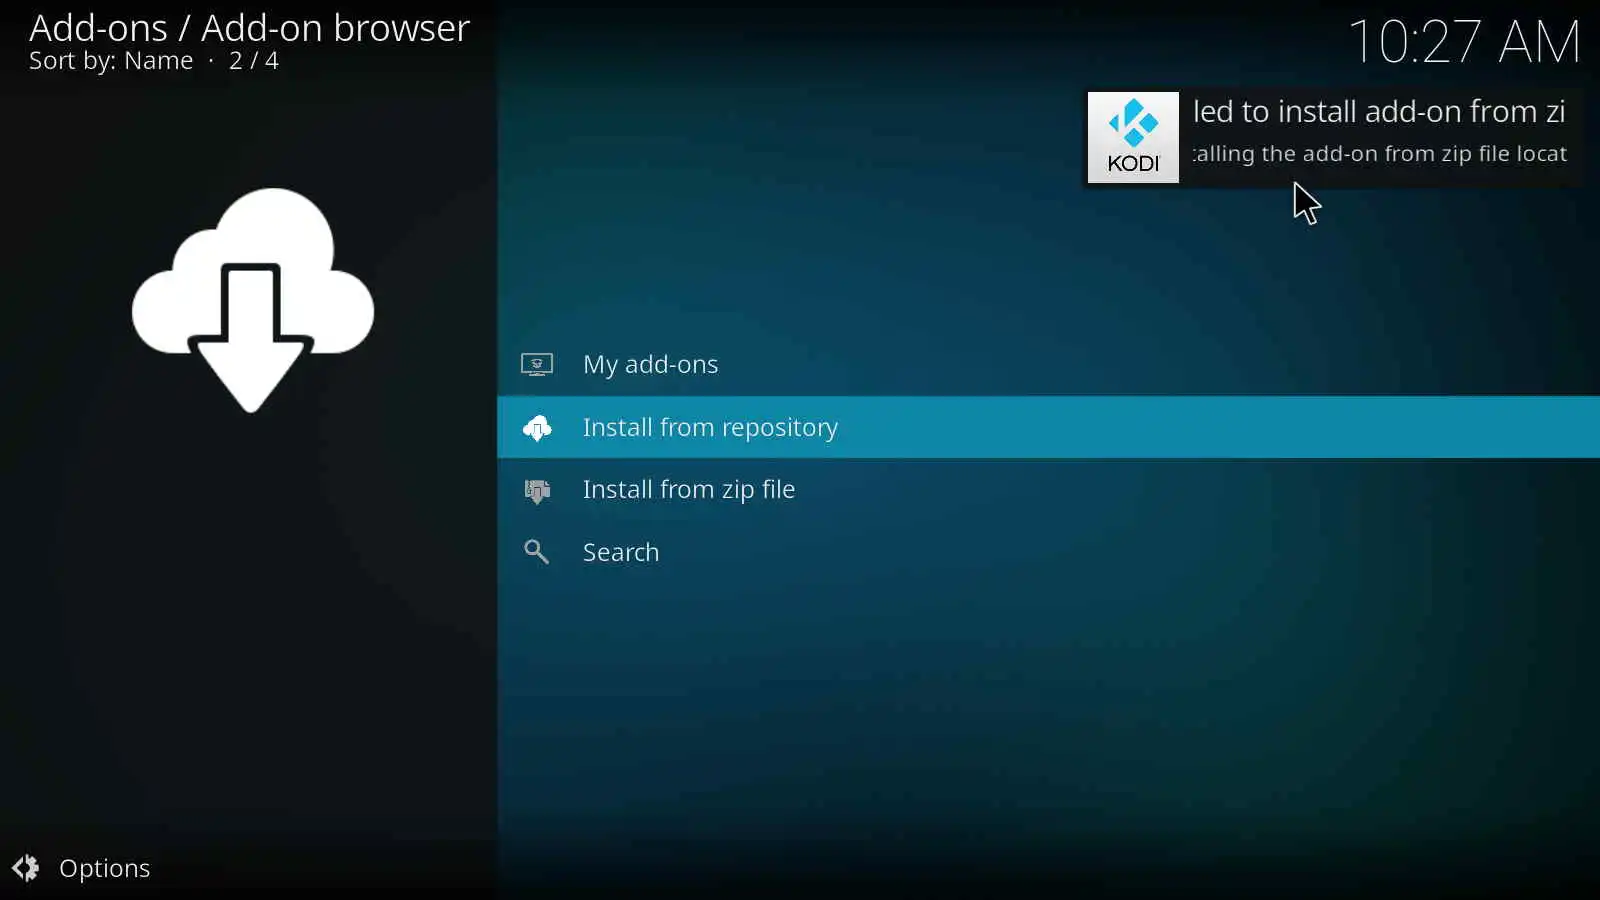
Task: Open the Options button
Action: pos(81,868)
